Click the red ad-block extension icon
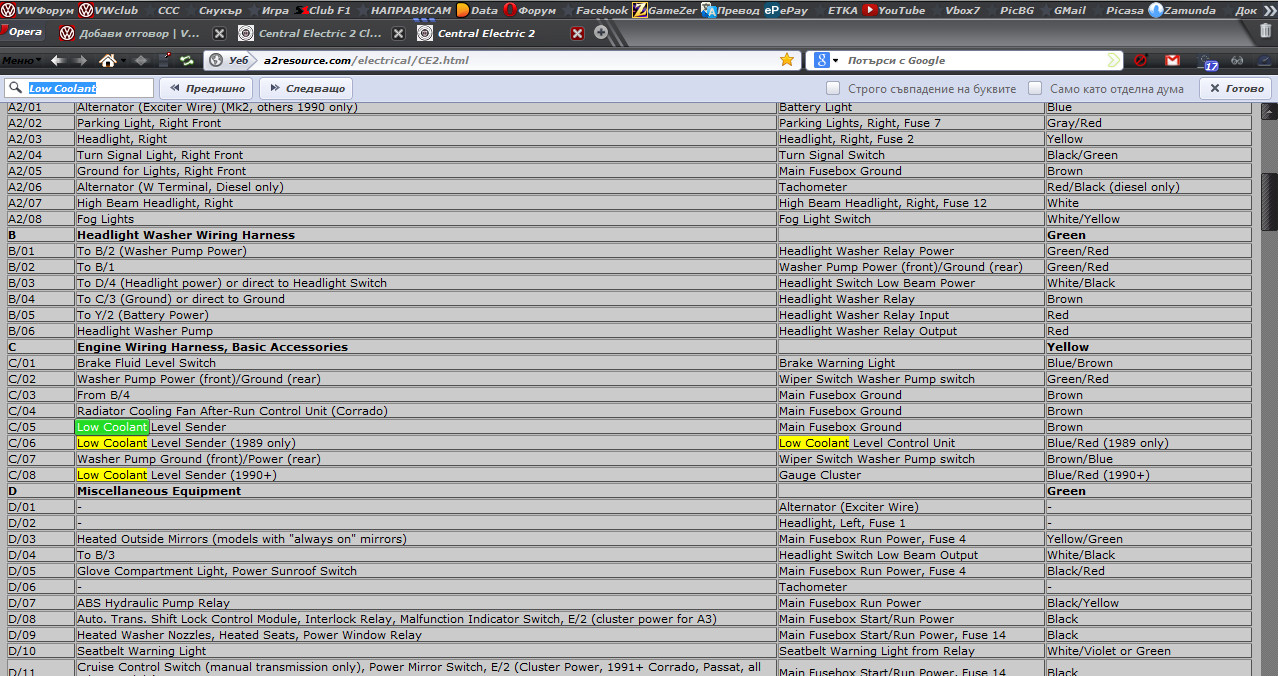The height and width of the screenshot is (676, 1278). 1140,60
